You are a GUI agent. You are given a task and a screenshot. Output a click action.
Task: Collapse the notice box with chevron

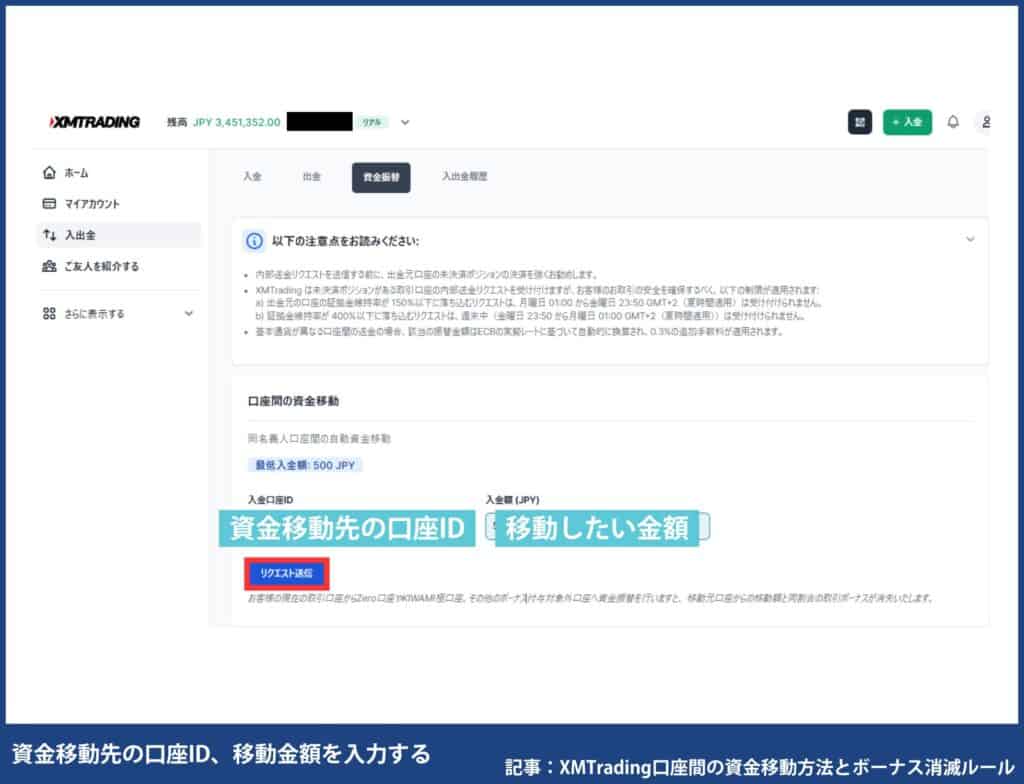point(970,239)
